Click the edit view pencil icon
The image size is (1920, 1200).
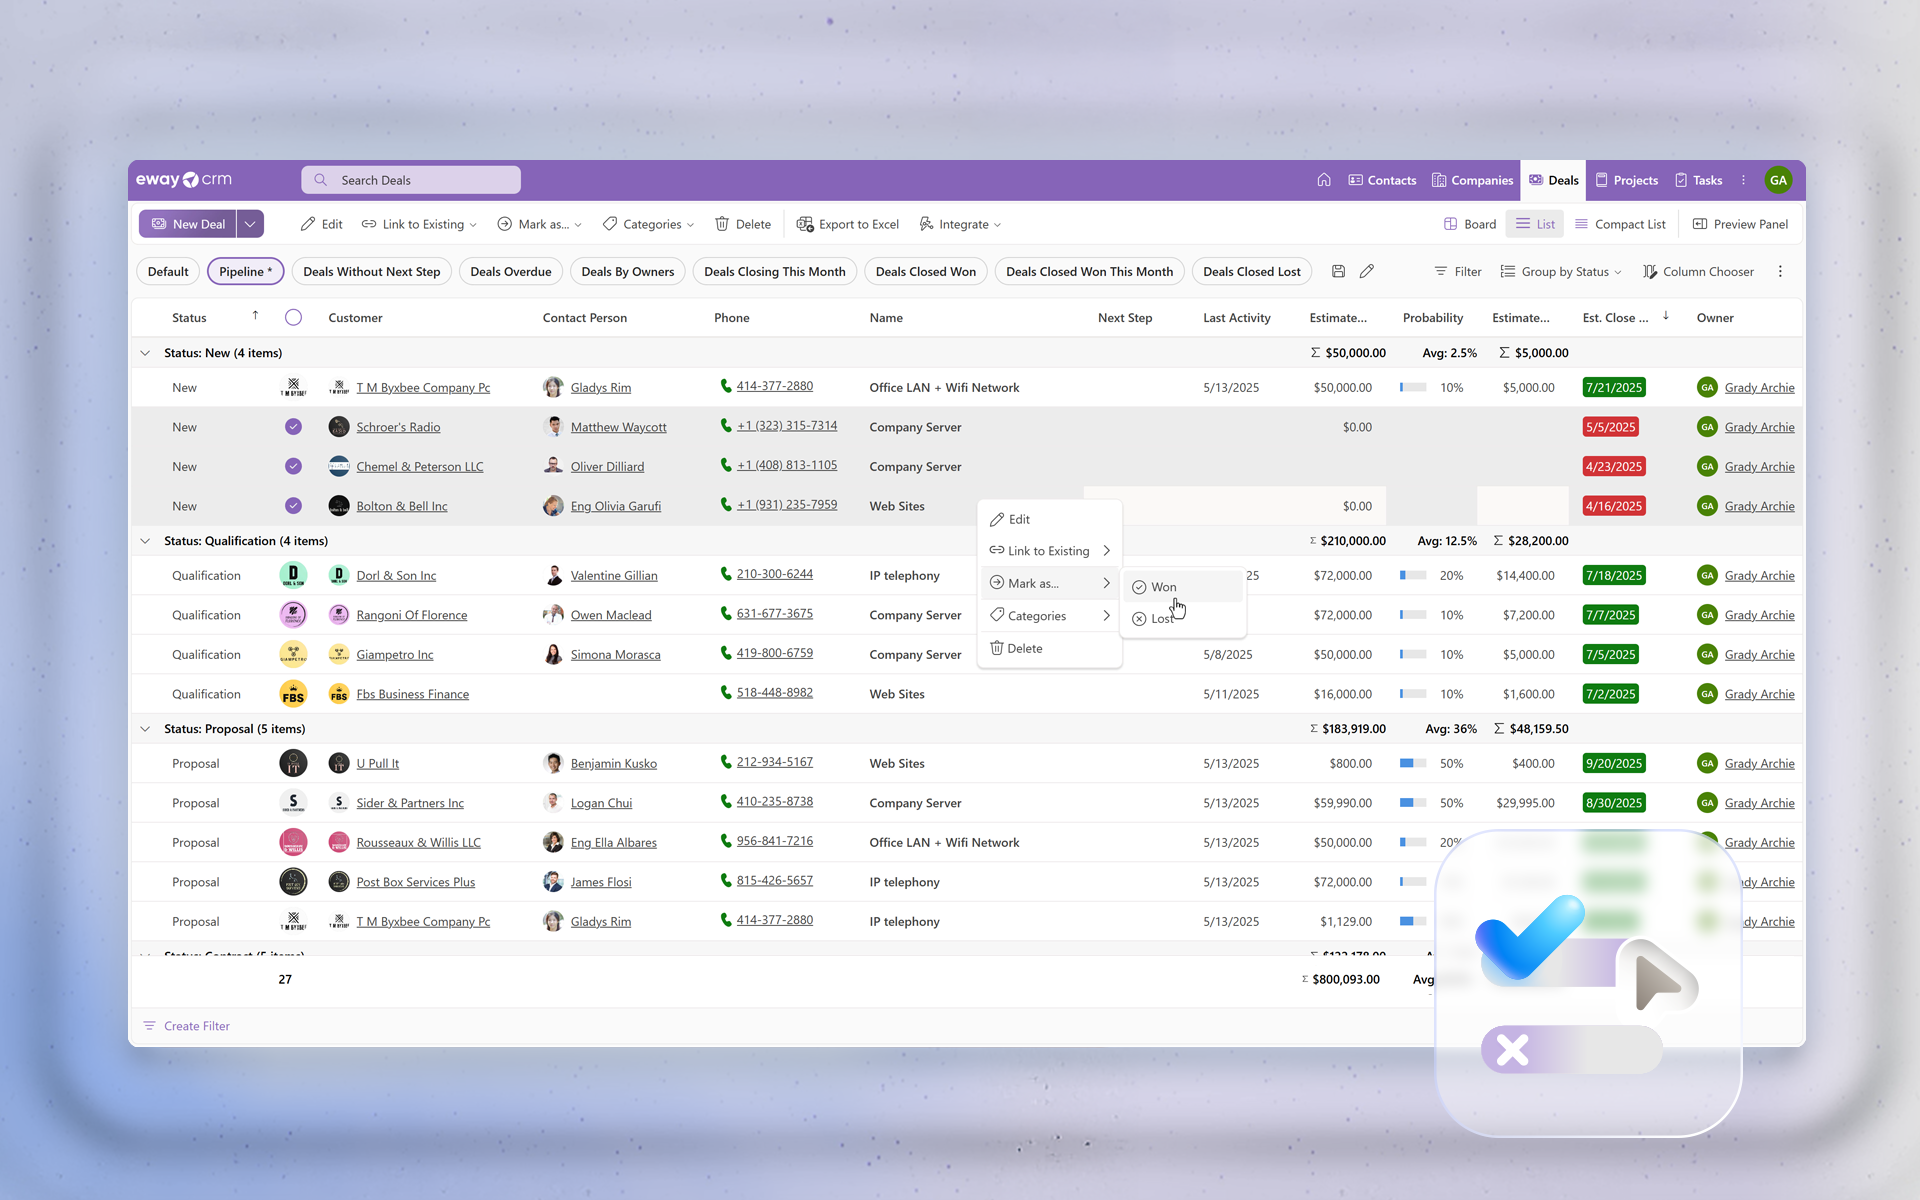pyautogui.click(x=1367, y=271)
